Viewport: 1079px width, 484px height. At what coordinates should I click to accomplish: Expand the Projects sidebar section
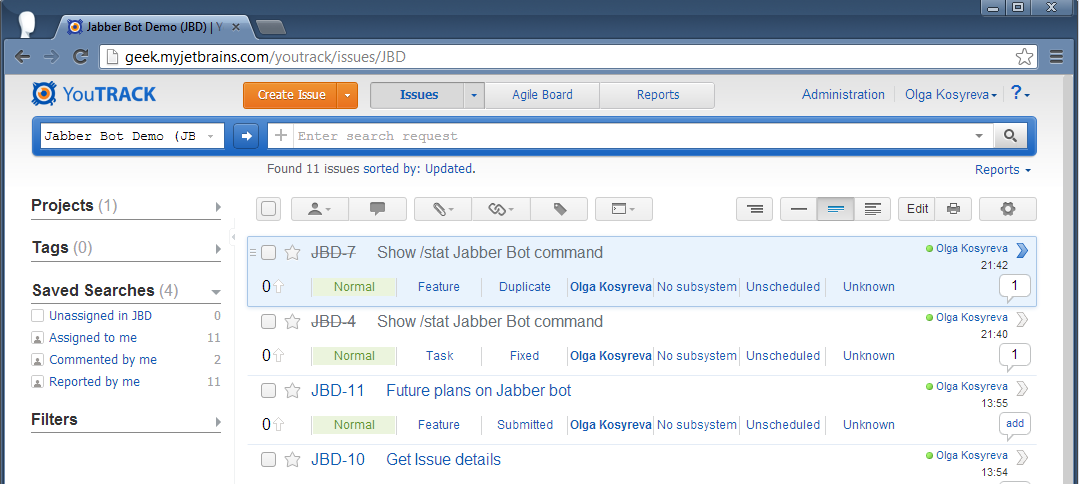[x=218, y=207]
